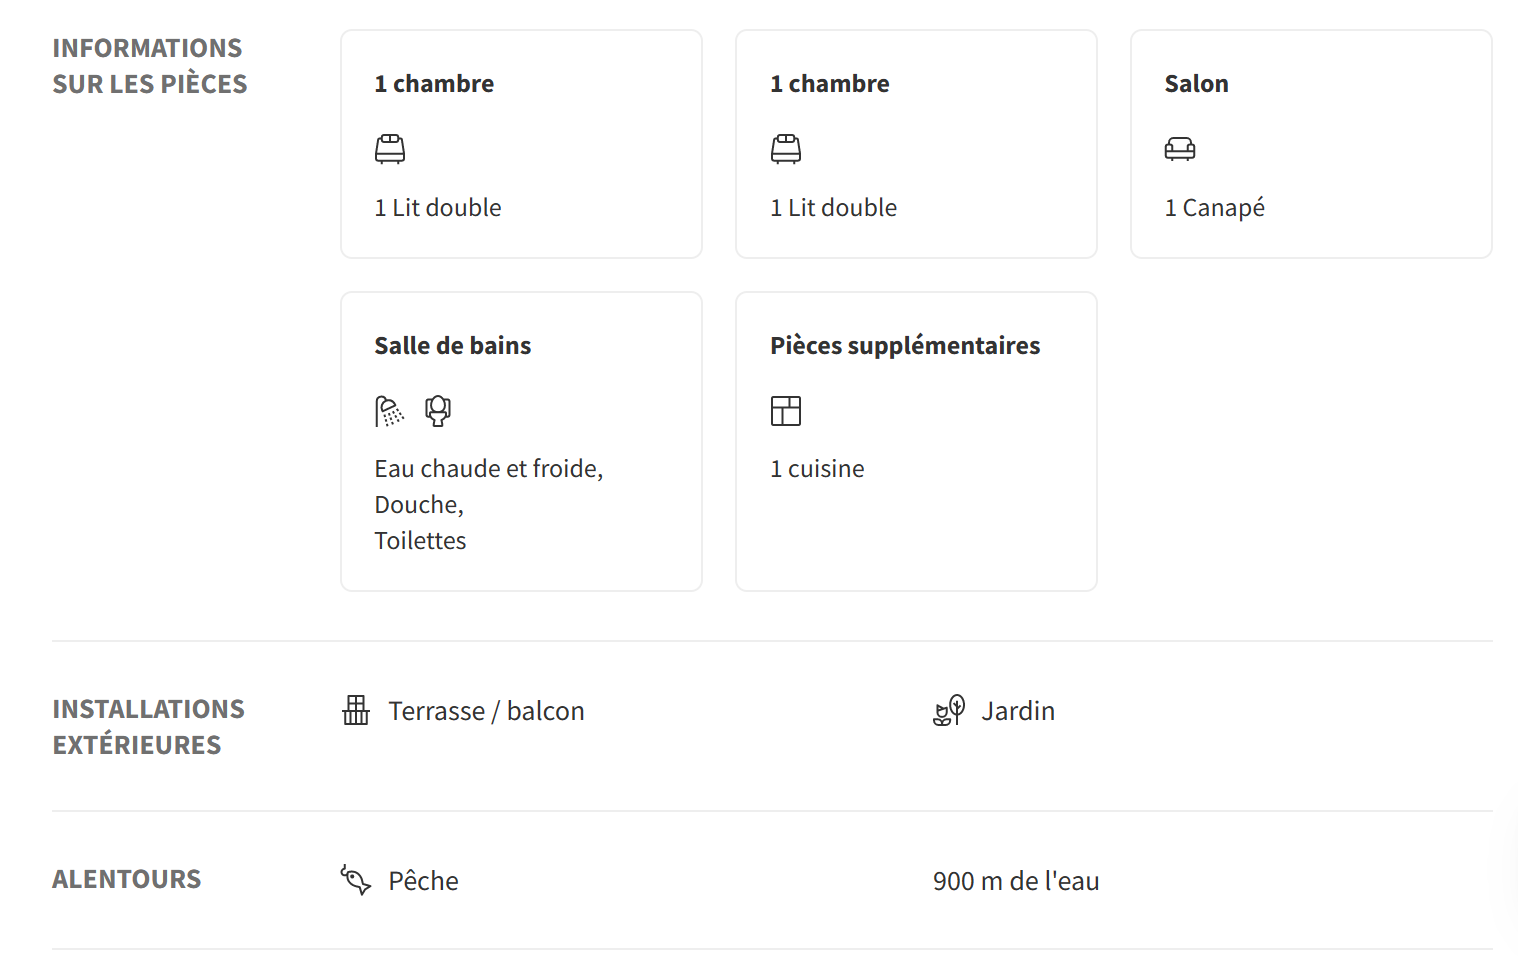Click the bed icon in second chambre card
Viewport: 1518px width, 980px height.
[x=786, y=149]
